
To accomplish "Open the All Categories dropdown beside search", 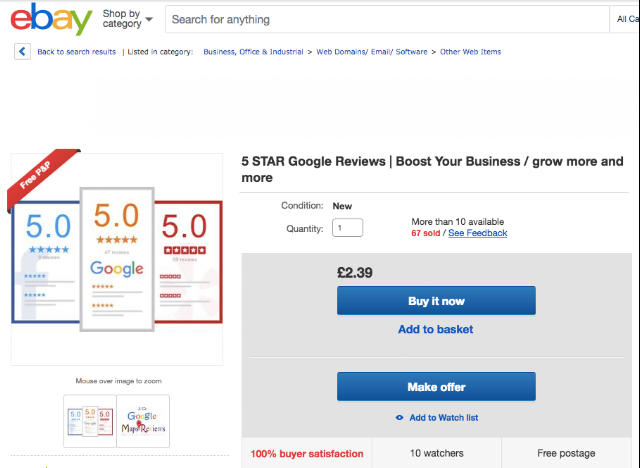I will [625, 19].
